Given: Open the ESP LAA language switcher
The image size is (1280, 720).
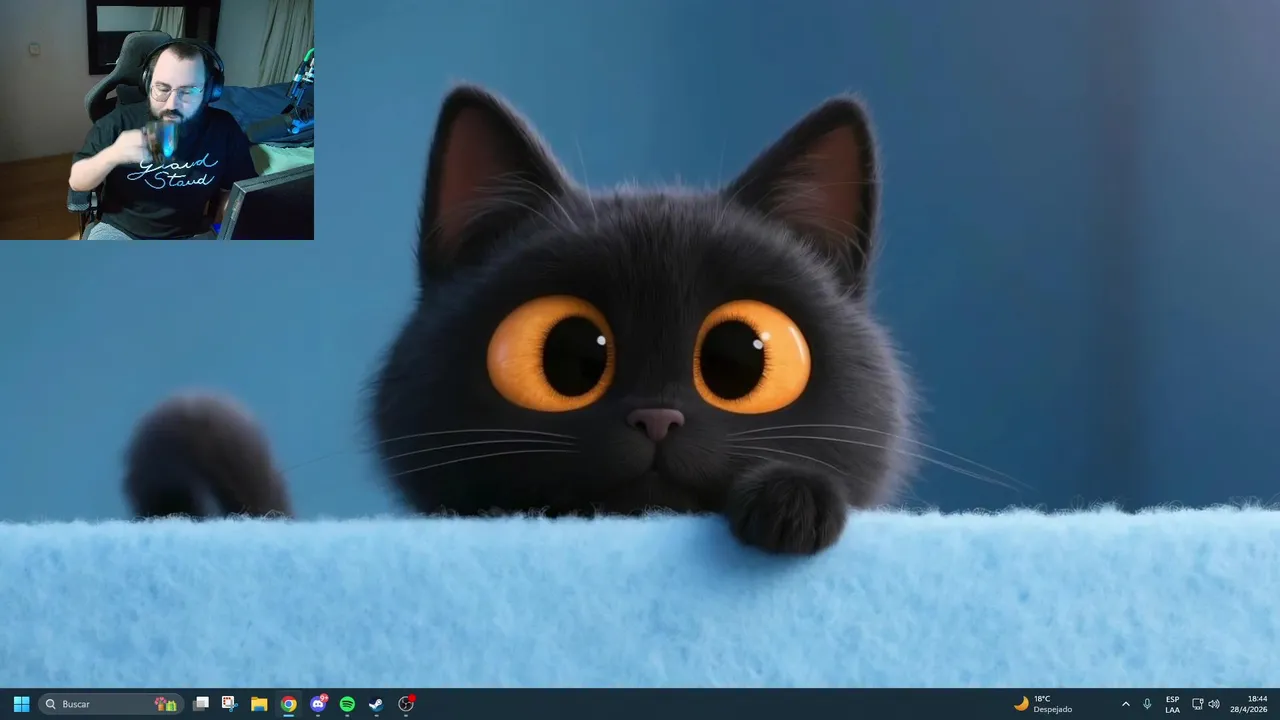Looking at the screenshot, I should pos(1172,704).
